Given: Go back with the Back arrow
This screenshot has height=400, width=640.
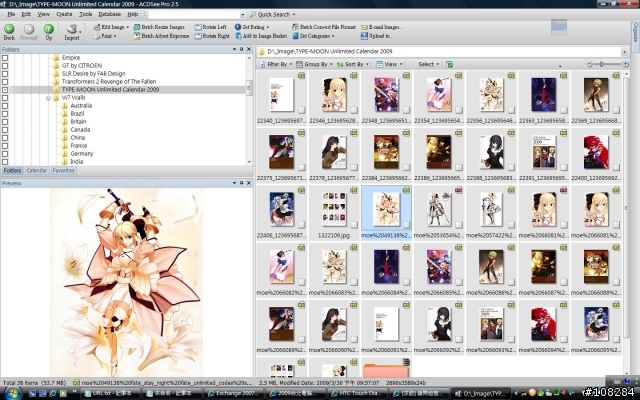Looking at the screenshot, I should [9, 29].
